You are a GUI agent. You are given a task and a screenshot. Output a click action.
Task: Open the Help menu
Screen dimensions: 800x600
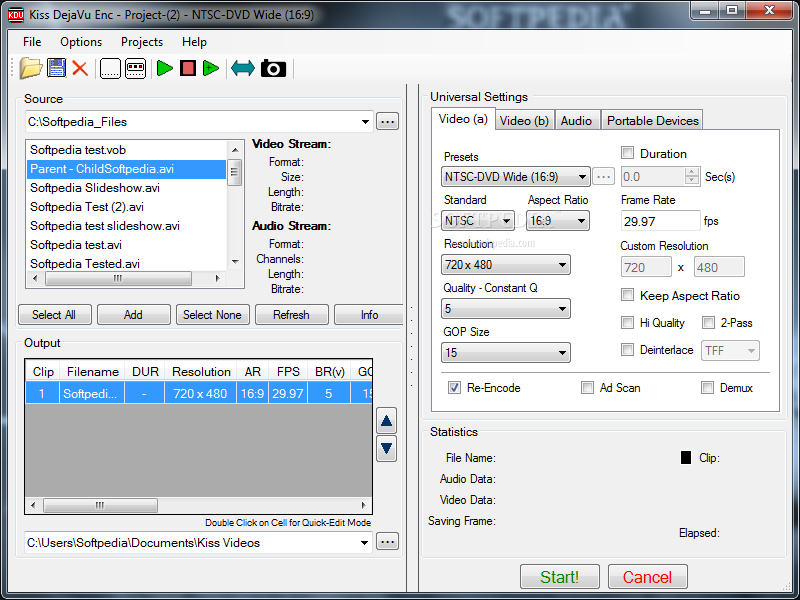pyautogui.click(x=194, y=42)
